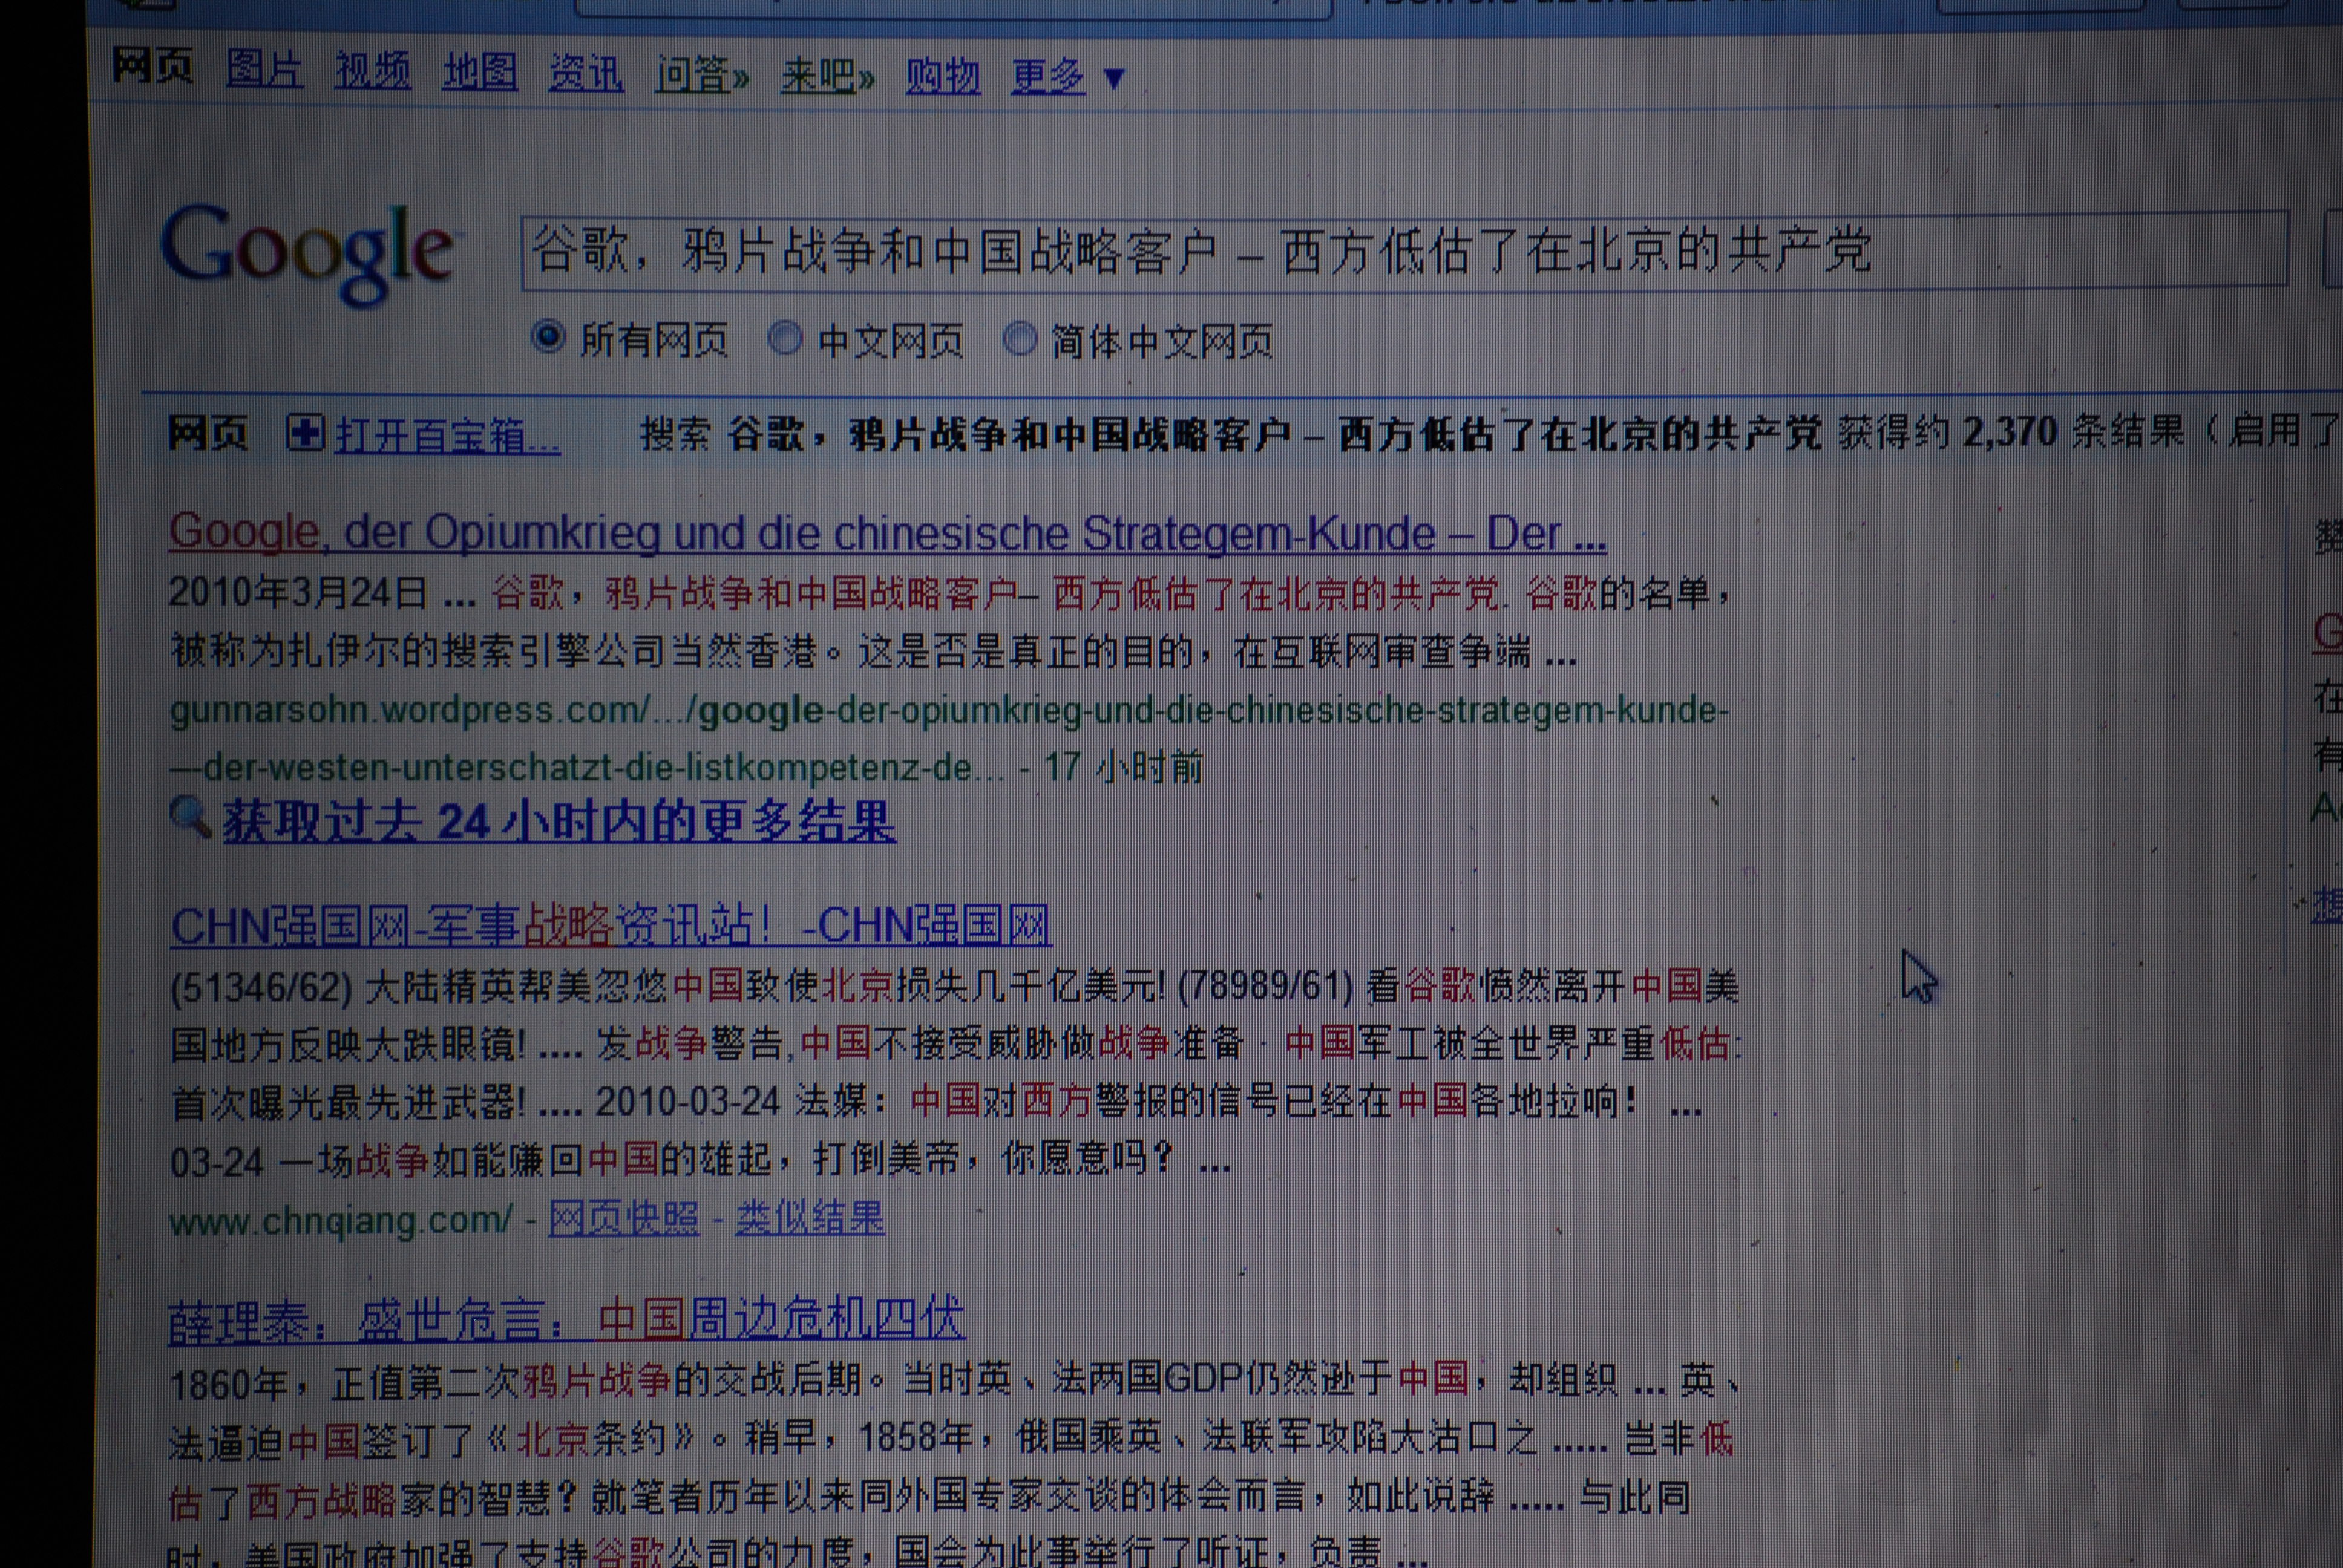Open the 来吧» link
The height and width of the screenshot is (1568, 2343).
point(827,75)
